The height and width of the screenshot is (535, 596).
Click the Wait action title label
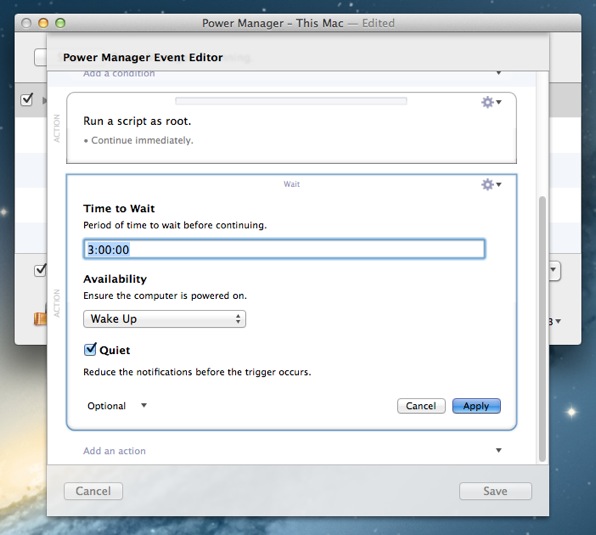tap(292, 184)
